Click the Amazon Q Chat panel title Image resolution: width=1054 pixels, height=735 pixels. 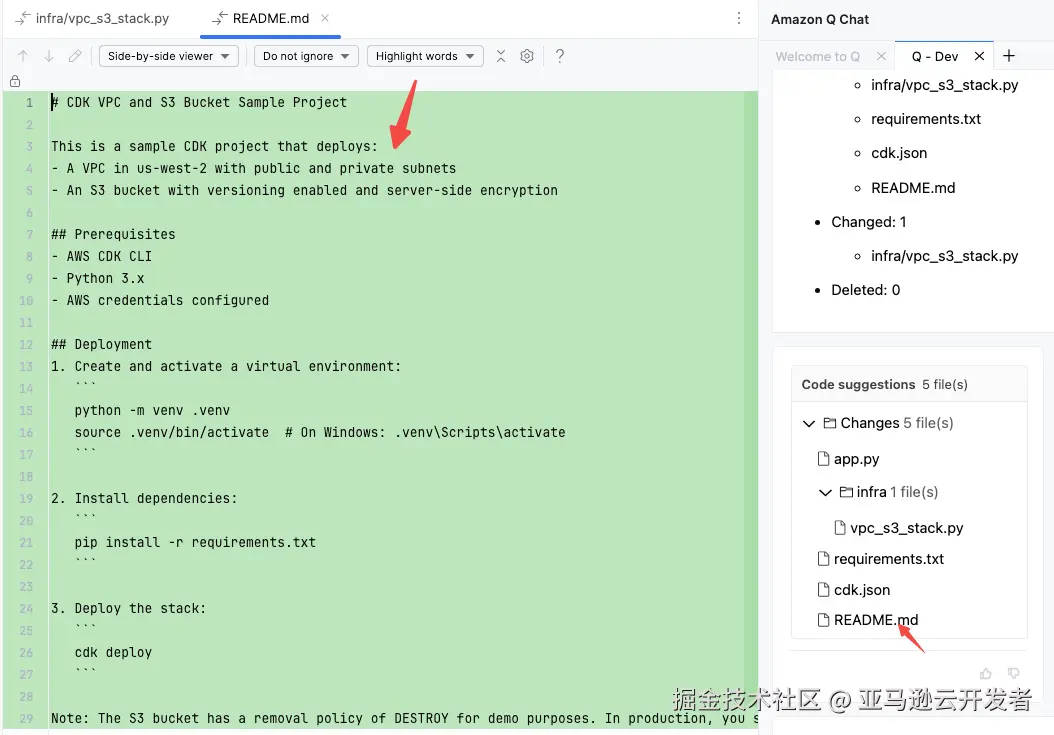point(819,20)
